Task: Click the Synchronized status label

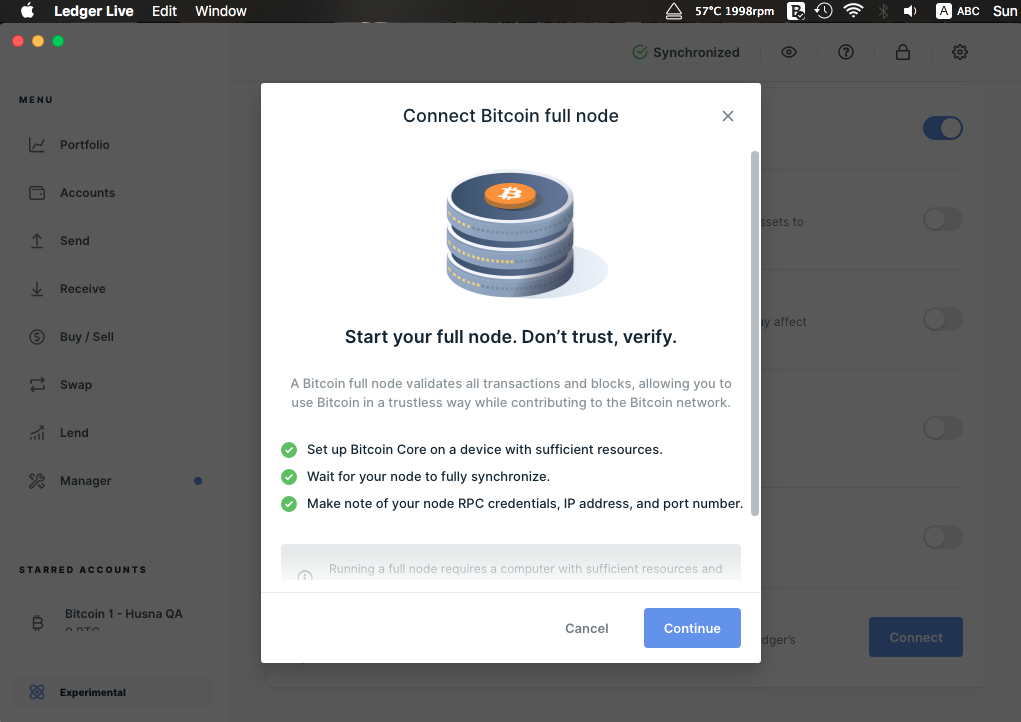Action: [696, 52]
